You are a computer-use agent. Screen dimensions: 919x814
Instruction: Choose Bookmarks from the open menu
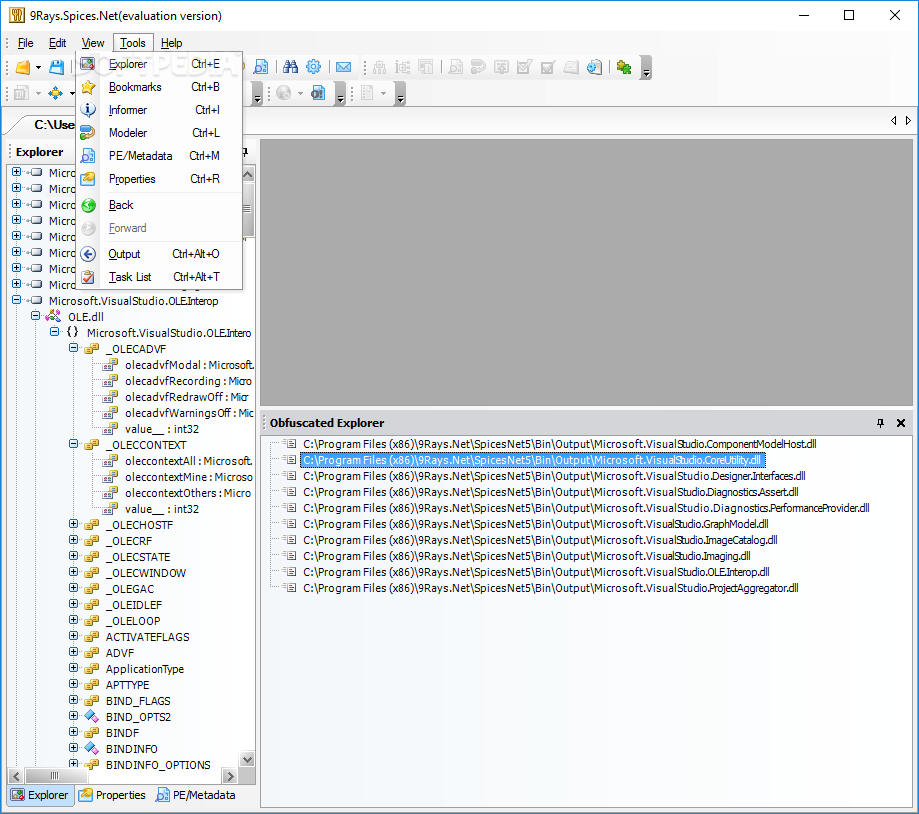(x=159, y=87)
